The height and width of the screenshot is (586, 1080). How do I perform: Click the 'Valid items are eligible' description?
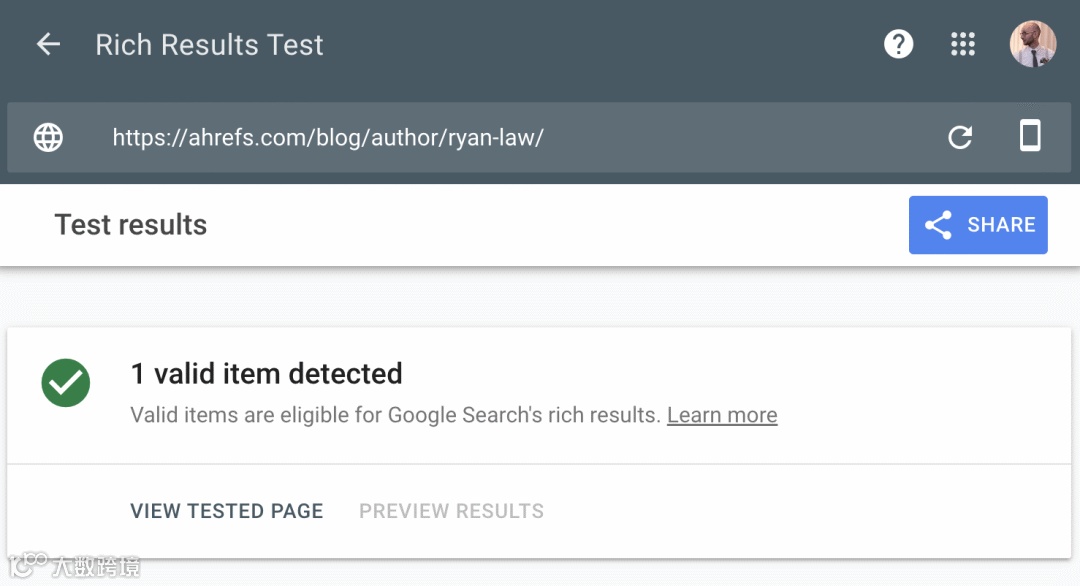396,415
